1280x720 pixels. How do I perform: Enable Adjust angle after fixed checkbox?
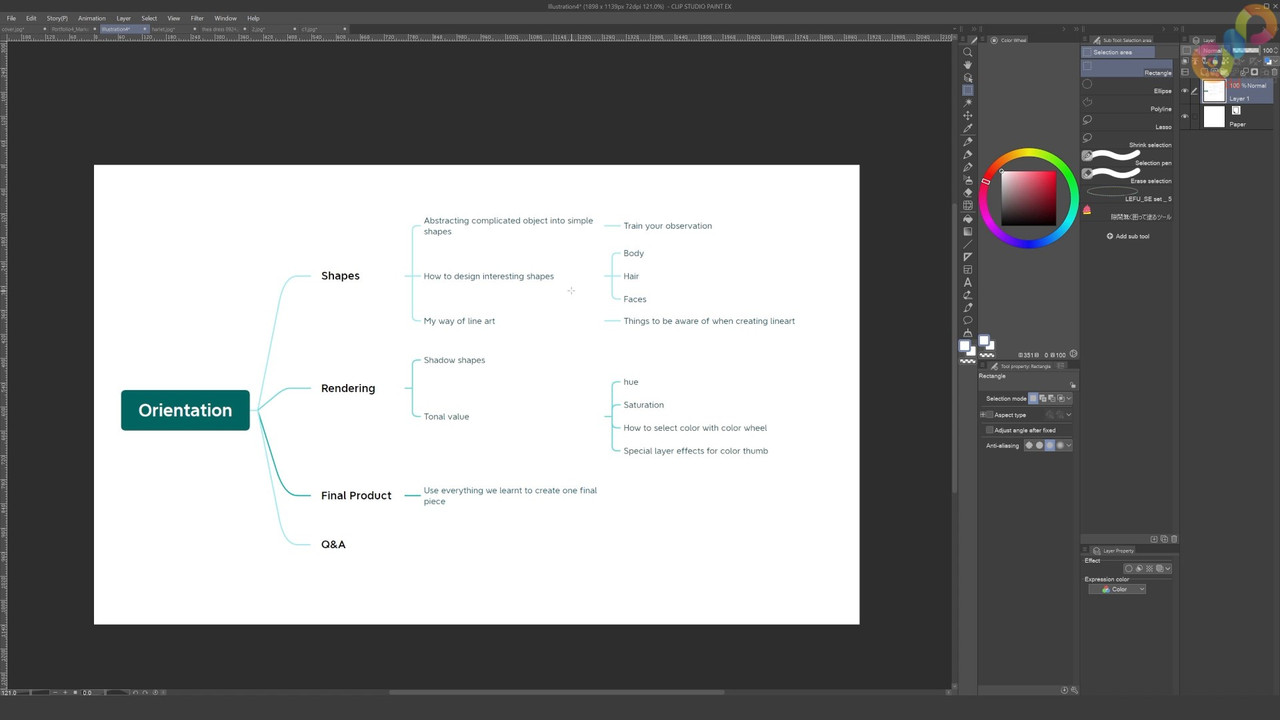click(990, 430)
